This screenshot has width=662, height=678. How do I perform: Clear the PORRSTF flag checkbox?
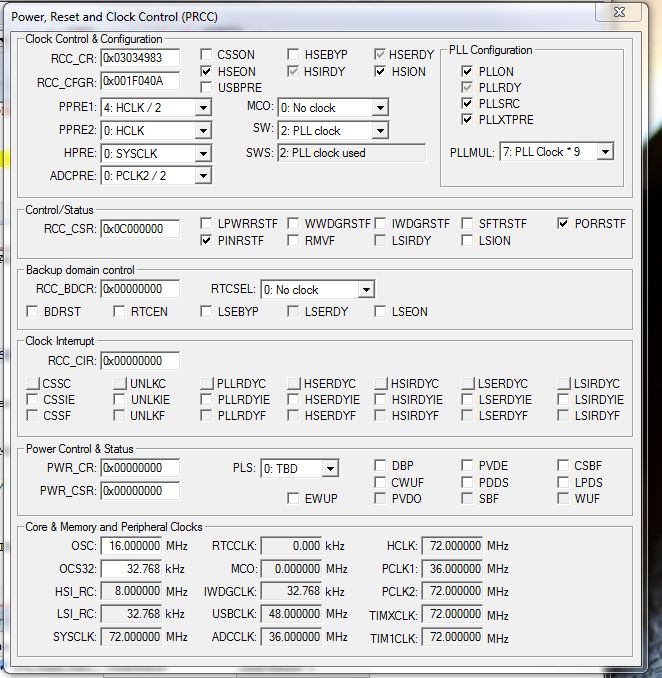tap(563, 224)
